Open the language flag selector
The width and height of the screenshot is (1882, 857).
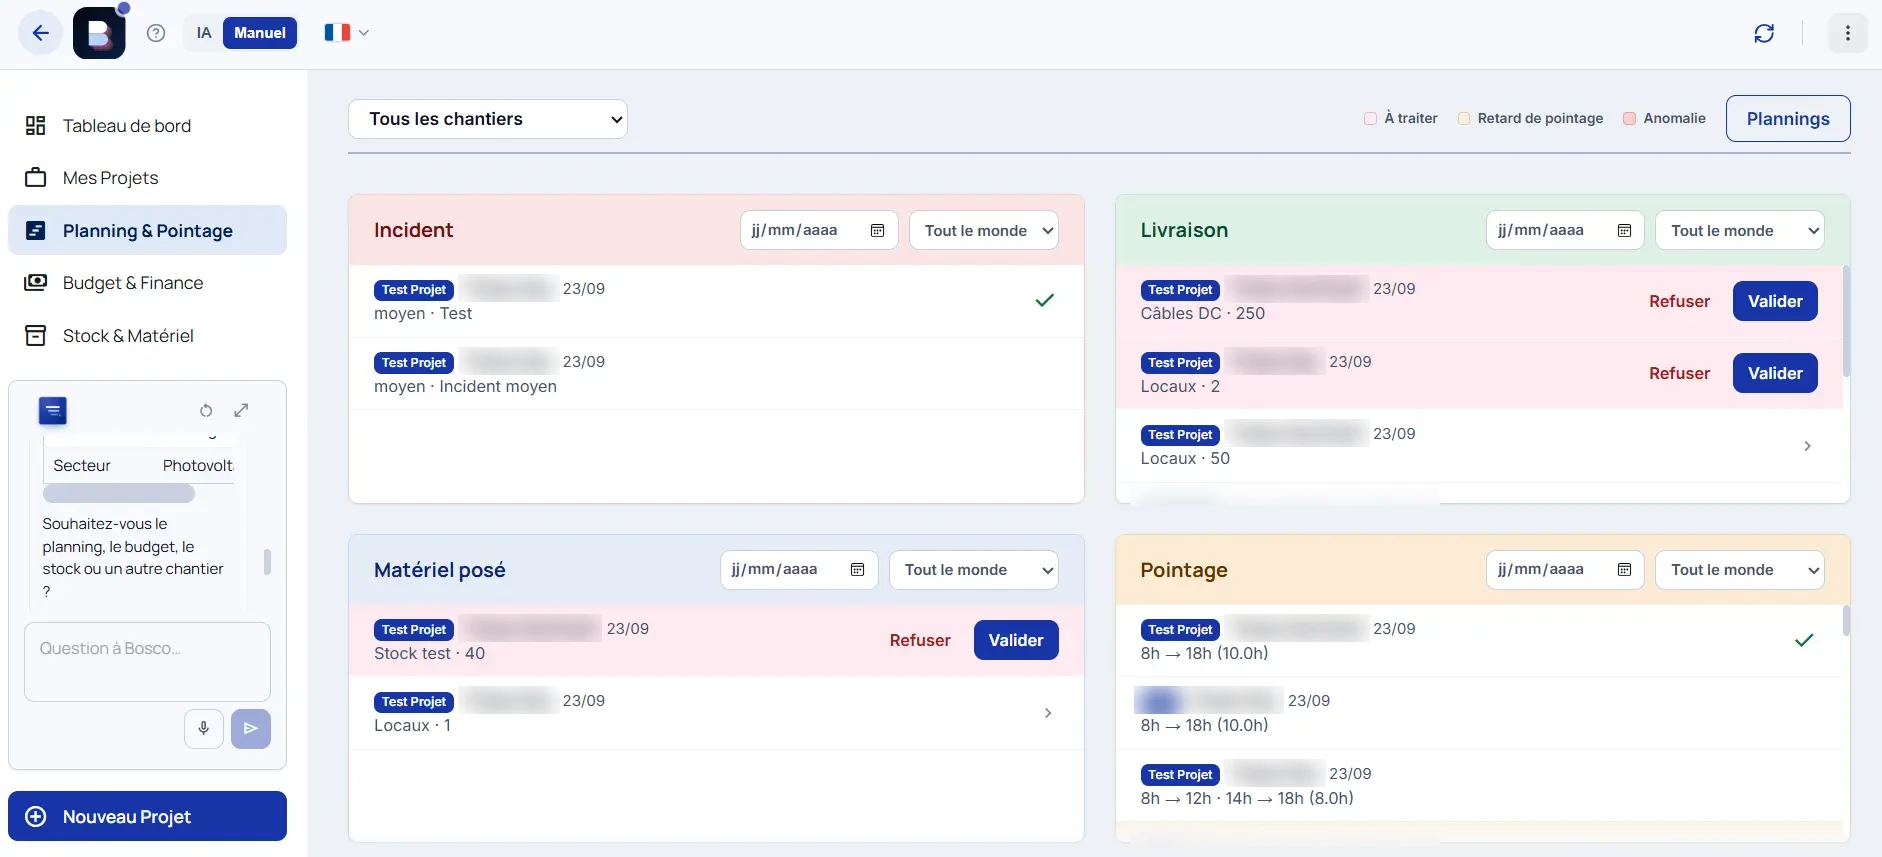(x=346, y=33)
